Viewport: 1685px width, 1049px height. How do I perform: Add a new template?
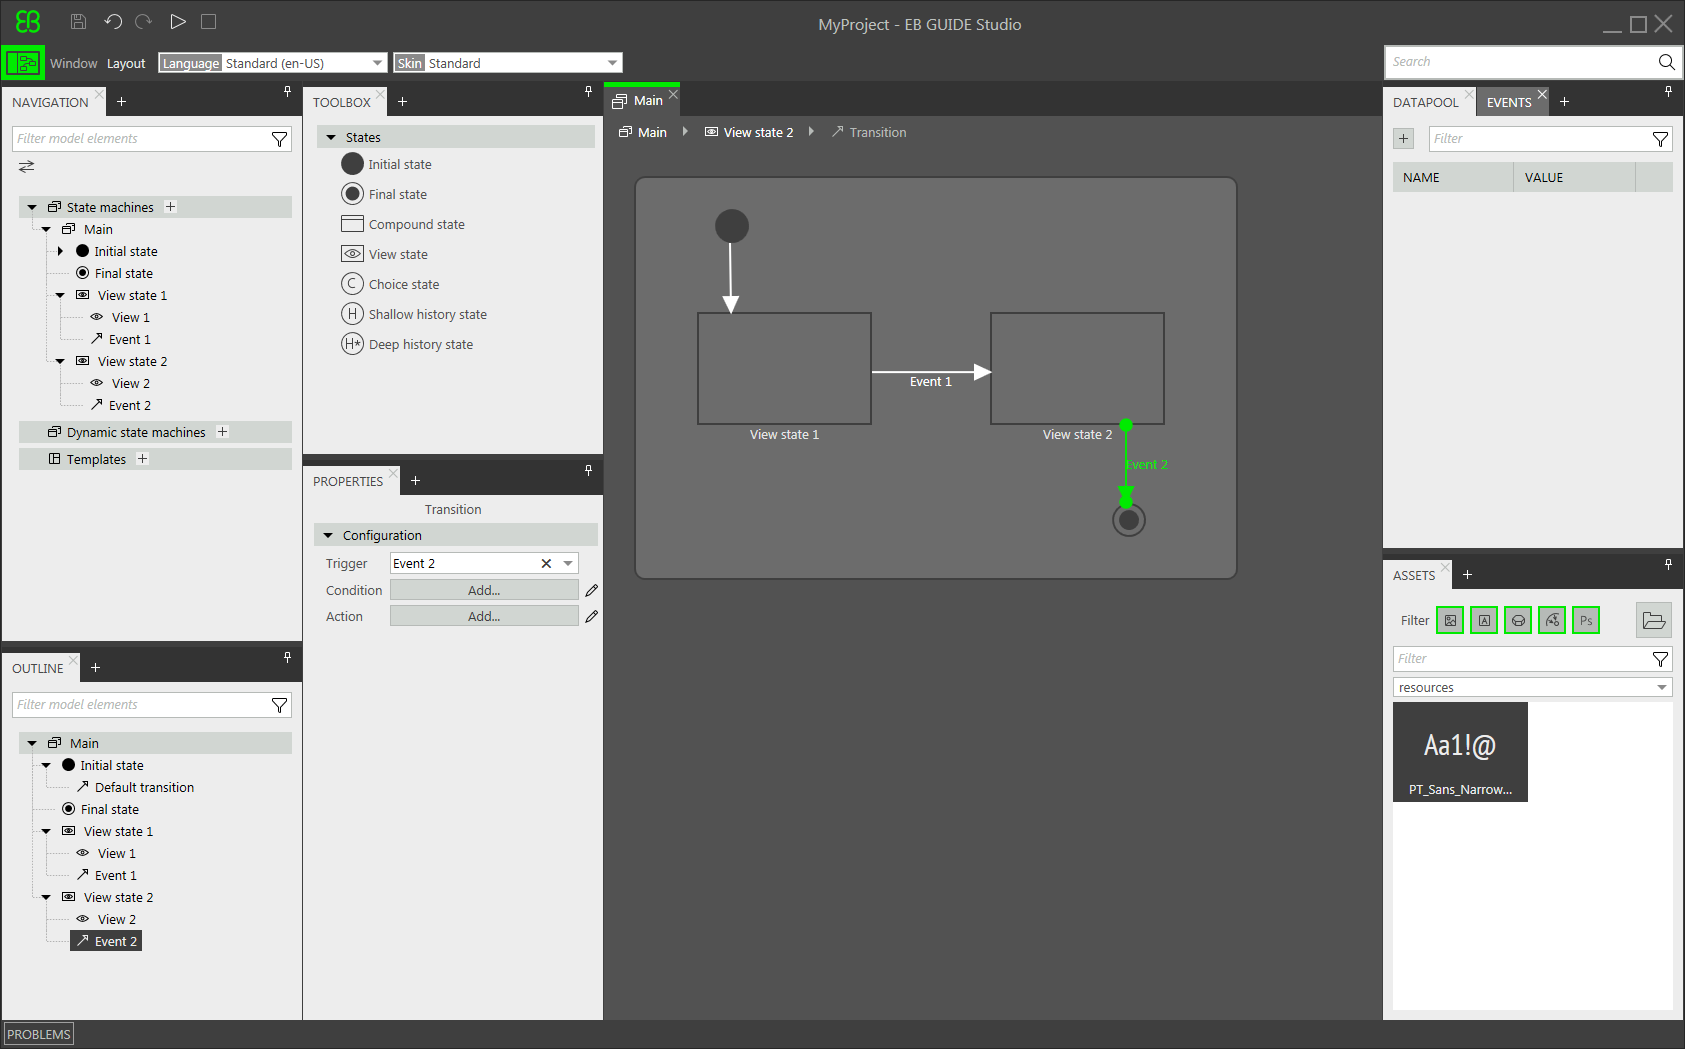(142, 459)
